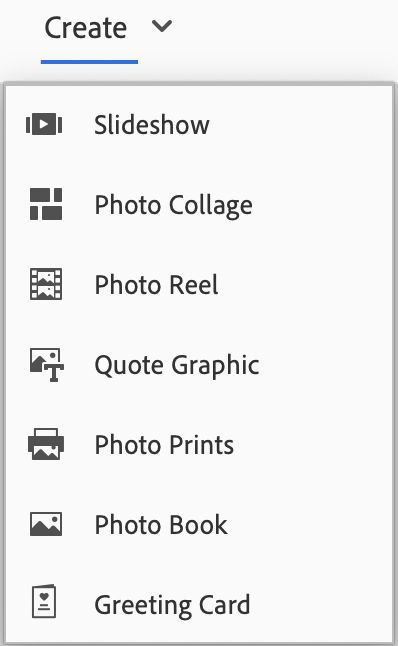Viewport: 398px width, 646px height.
Task: Choose the Photo Book item
Action: tap(199, 524)
